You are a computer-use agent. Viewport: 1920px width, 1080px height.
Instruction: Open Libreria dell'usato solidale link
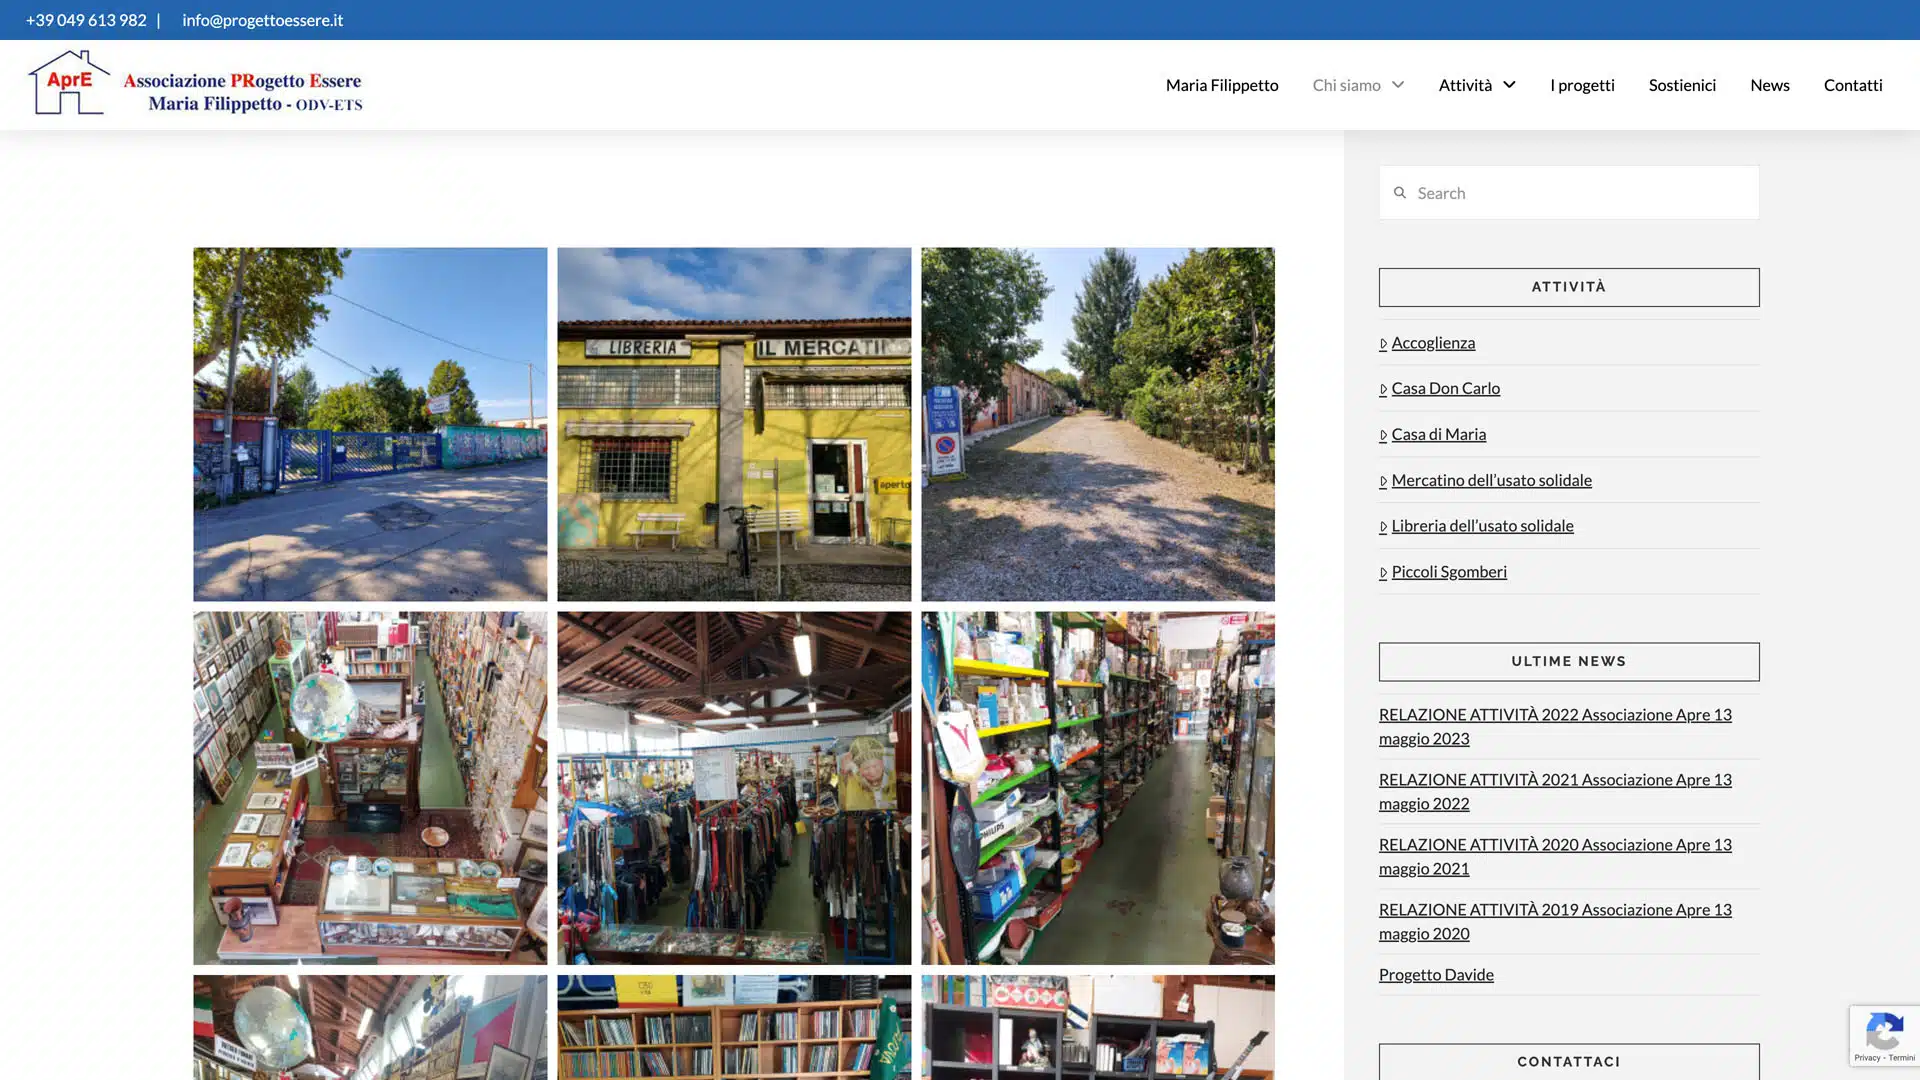coord(1482,526)
